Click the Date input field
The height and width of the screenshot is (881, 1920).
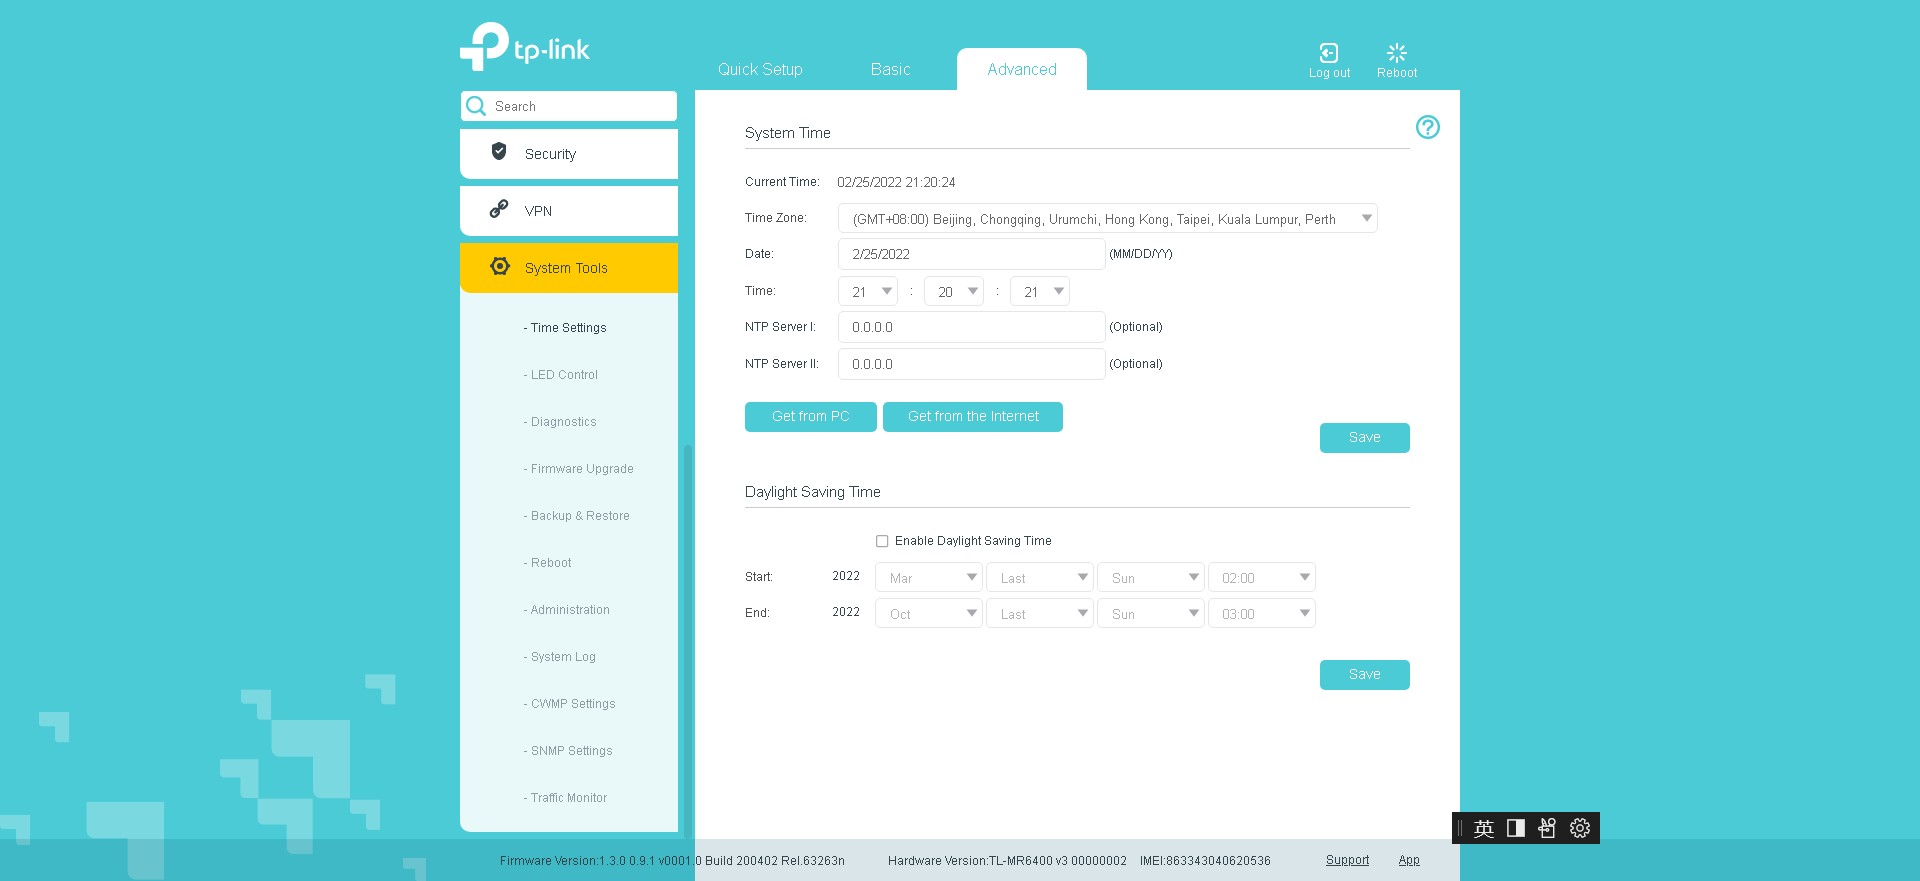coord(971,254)
